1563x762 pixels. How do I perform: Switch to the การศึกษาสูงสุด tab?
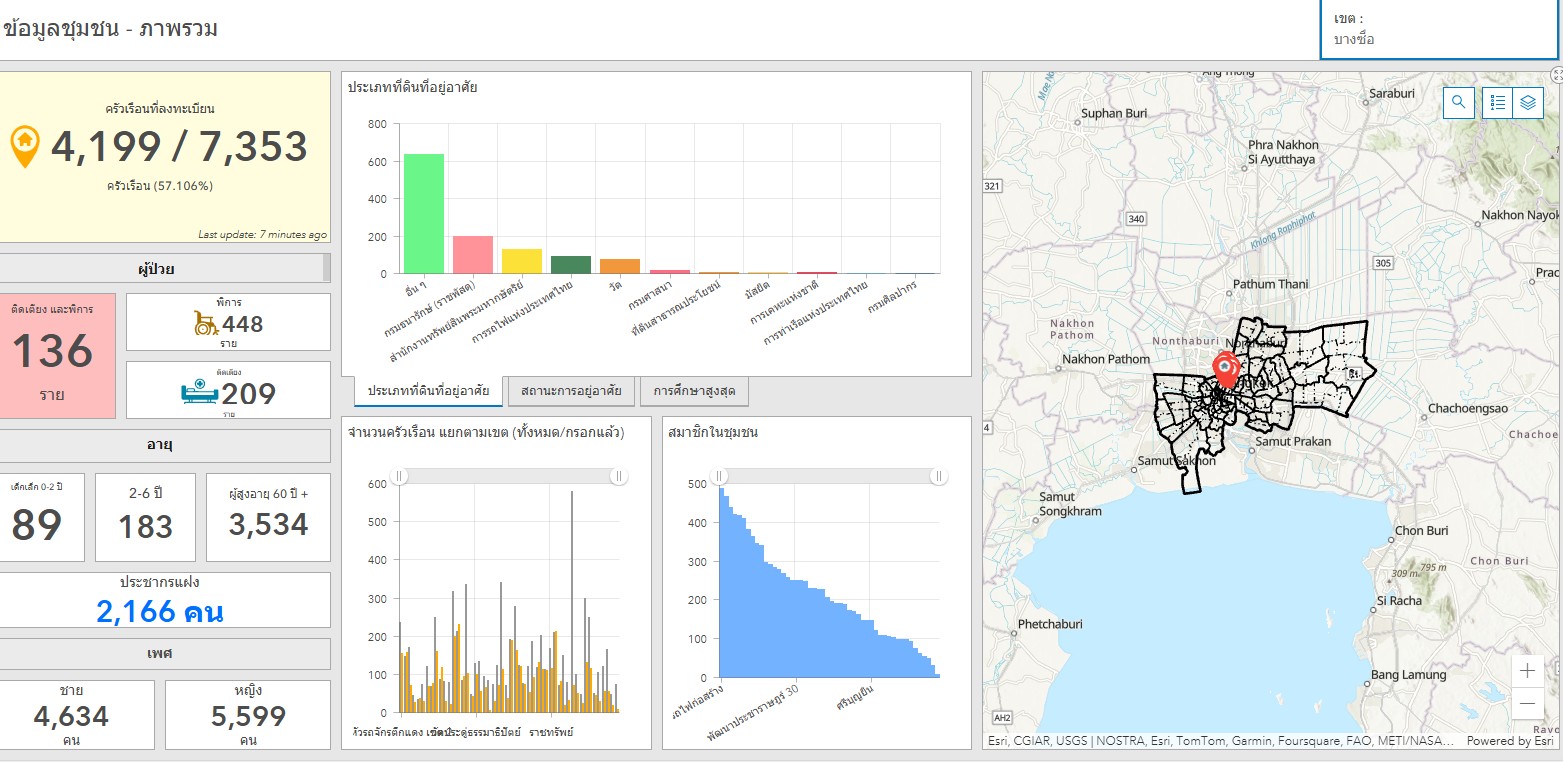pyautogui.click(x=693, y=391)
